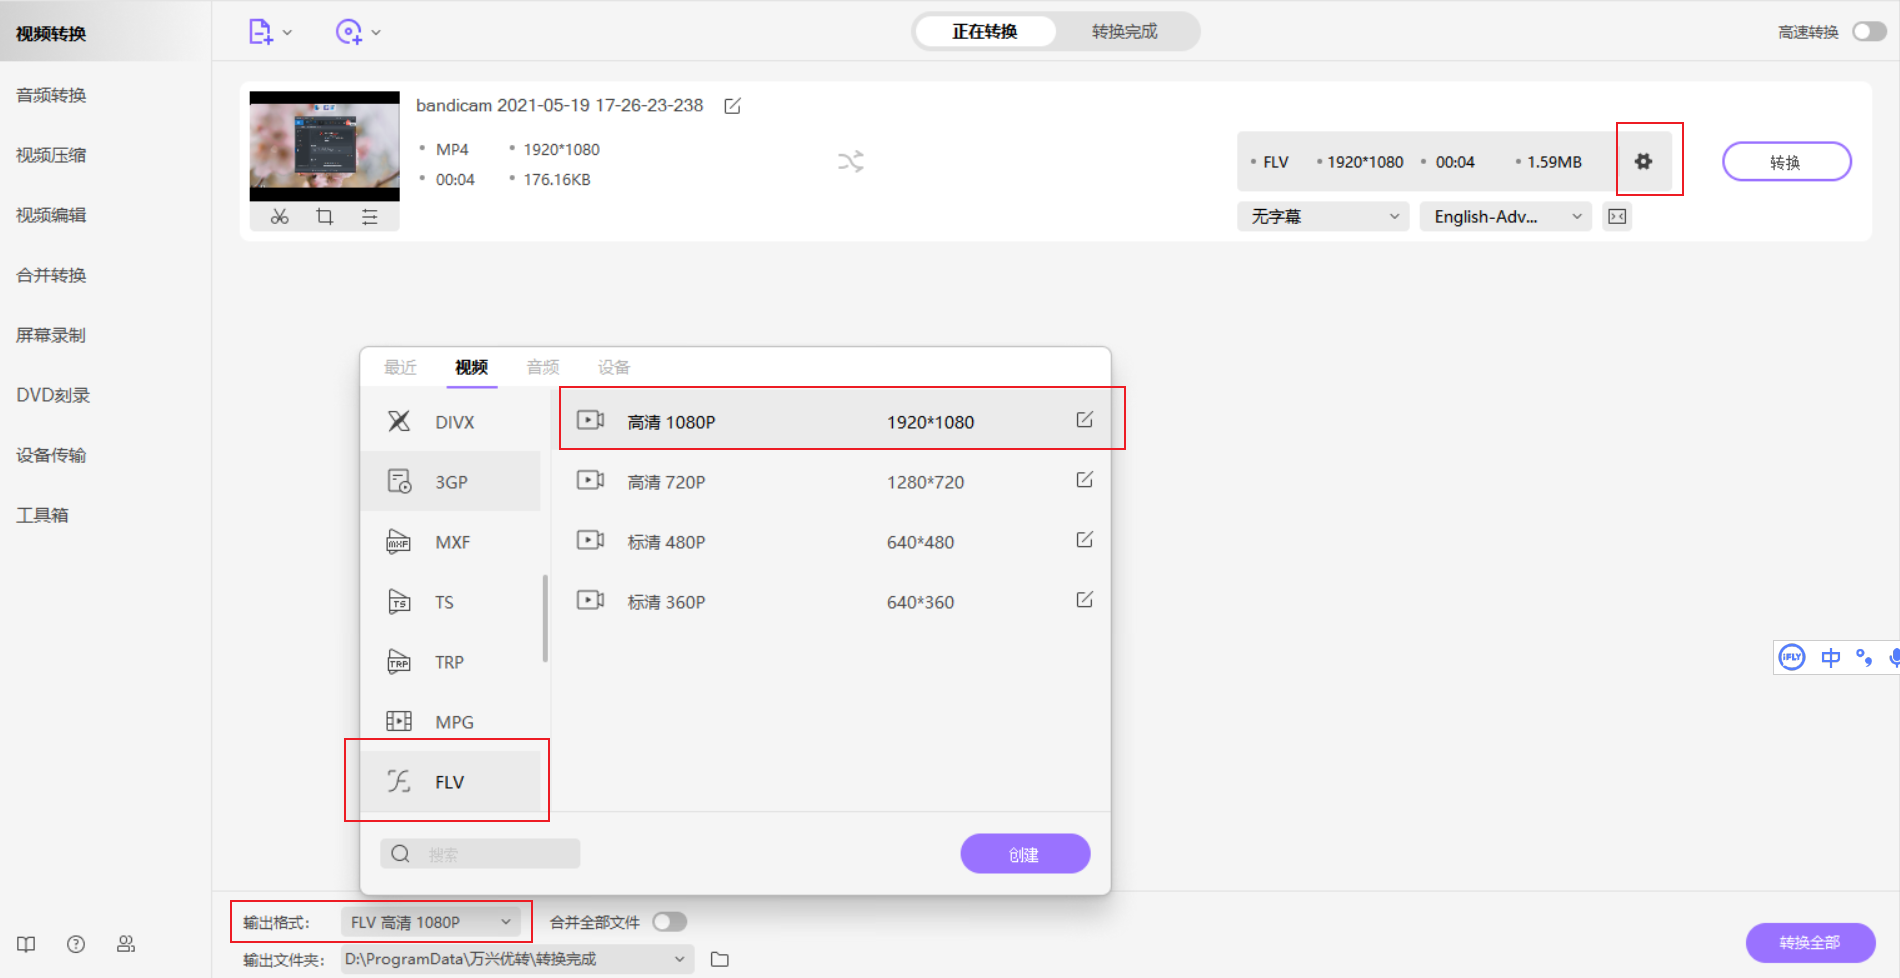Image resolution: width=1900 pixels, height=978 pixels.
Task: Open the output folder icon
Action: [x=719, y=959]
